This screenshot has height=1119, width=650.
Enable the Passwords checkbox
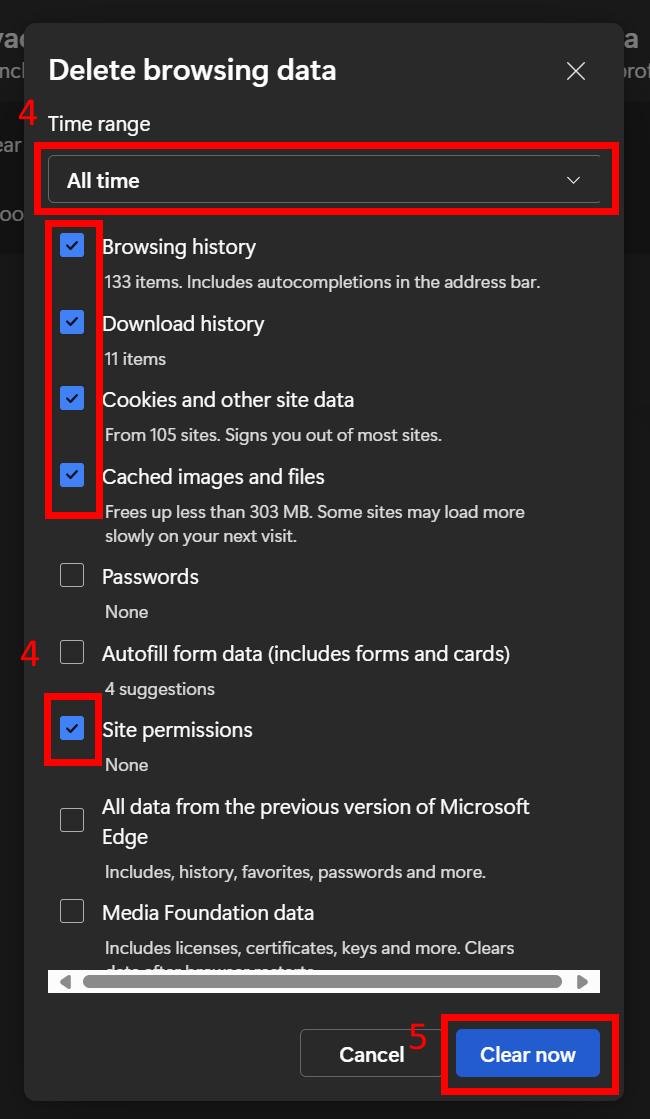72,575
